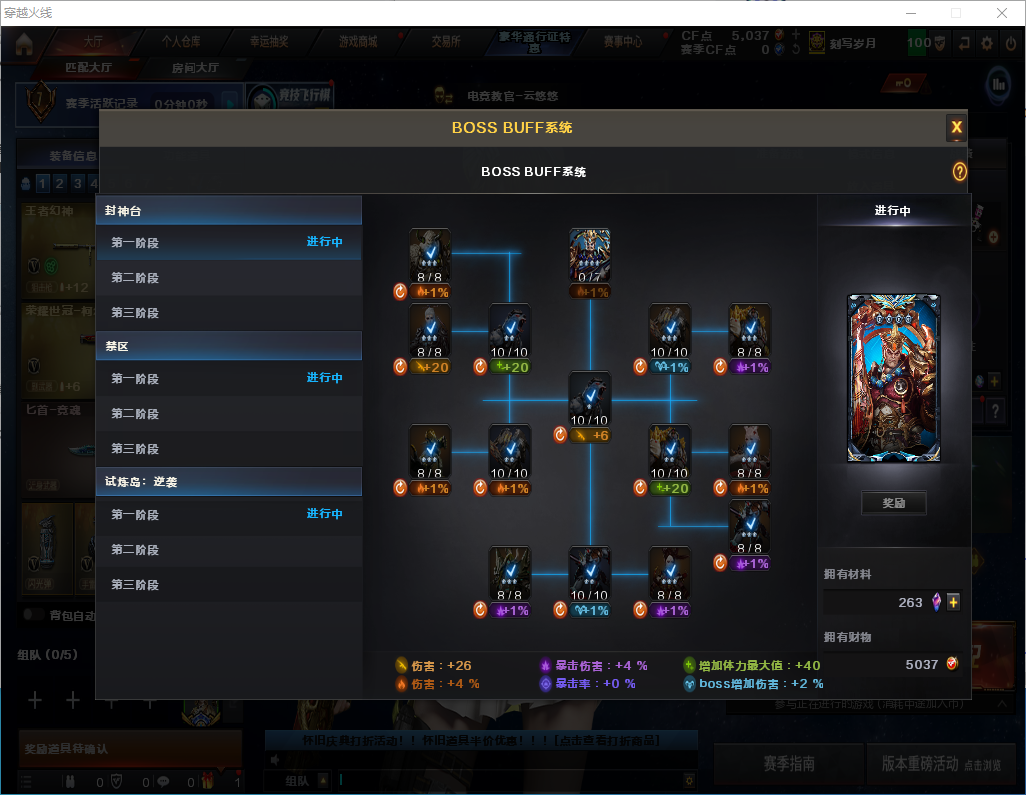Expand the 禁区 category header

[229, 345]
